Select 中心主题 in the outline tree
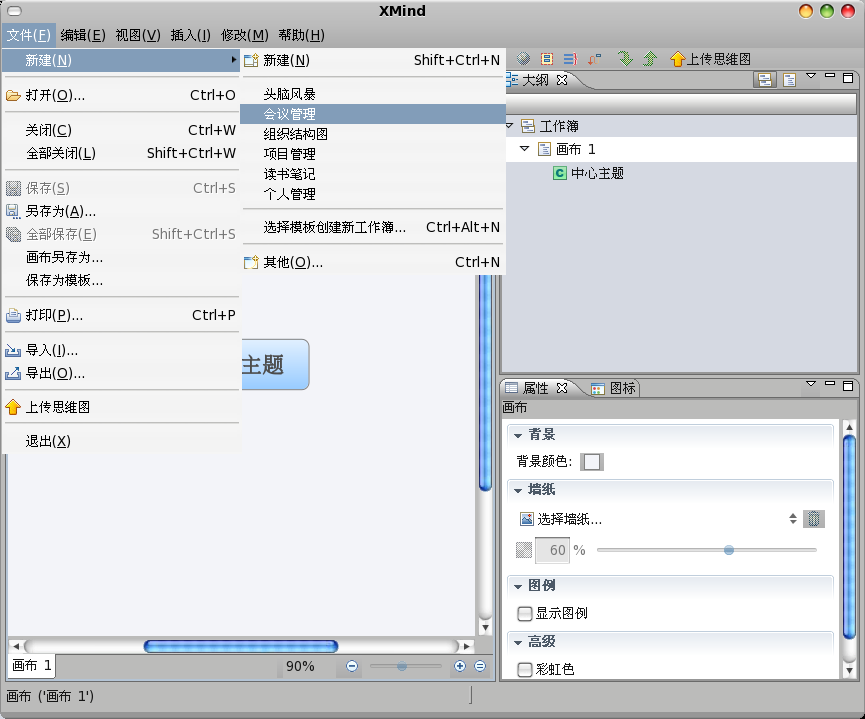 pyautogui.click(x=597, y=173)
